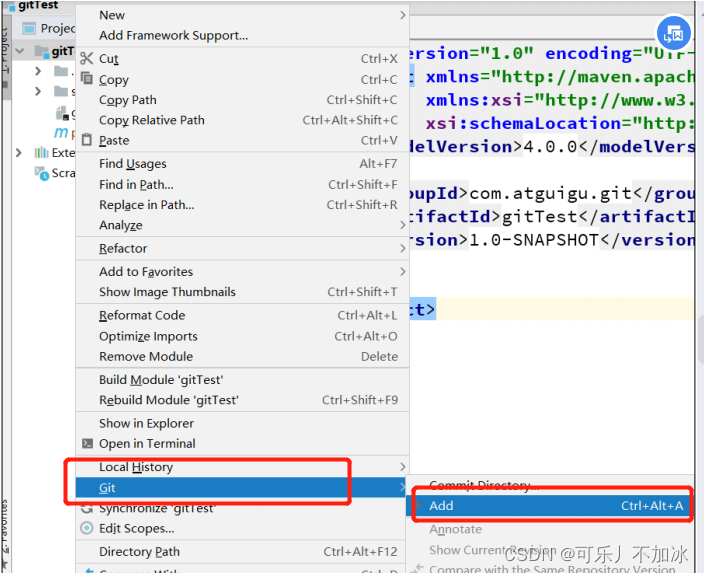Choose Find in Path…
The image size is (704, 573).
[242, 185]
